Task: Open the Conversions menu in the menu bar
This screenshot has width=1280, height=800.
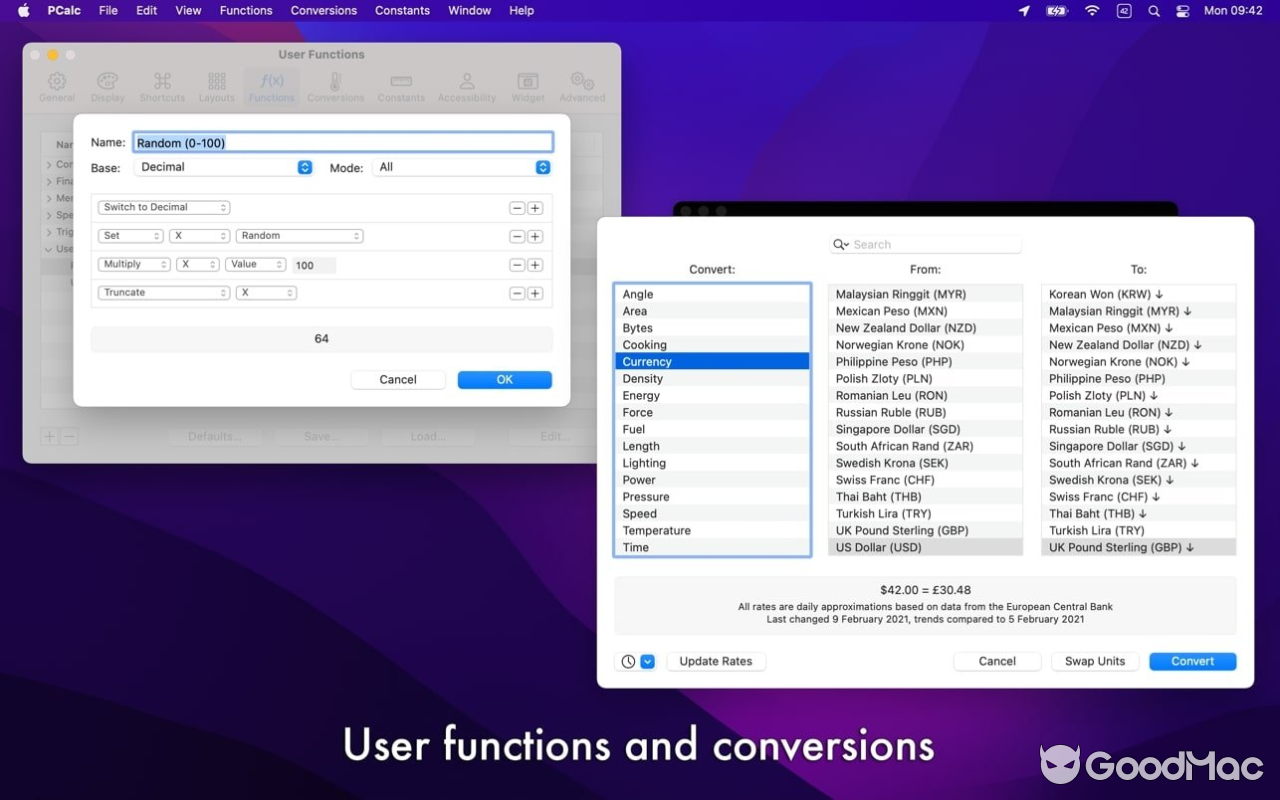Action: tap(323, 10)
